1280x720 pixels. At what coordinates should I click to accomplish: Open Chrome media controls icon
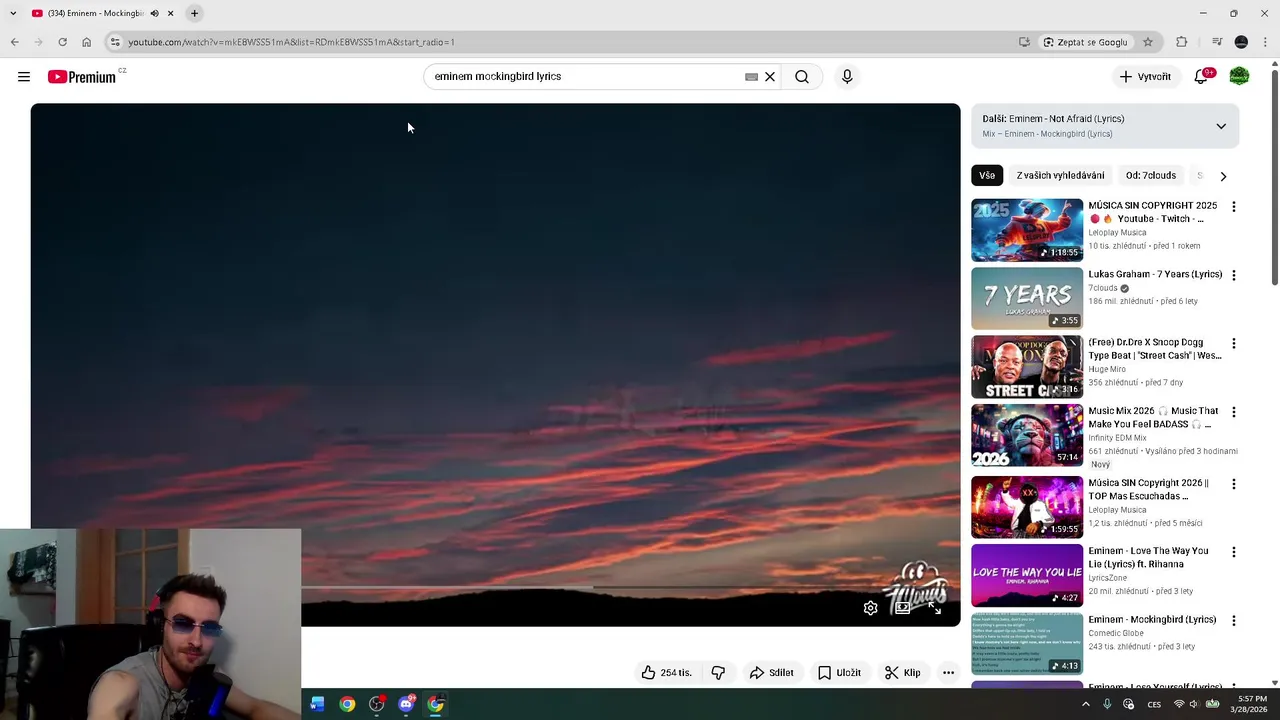pyautogui.click(x=1216, y=42)
